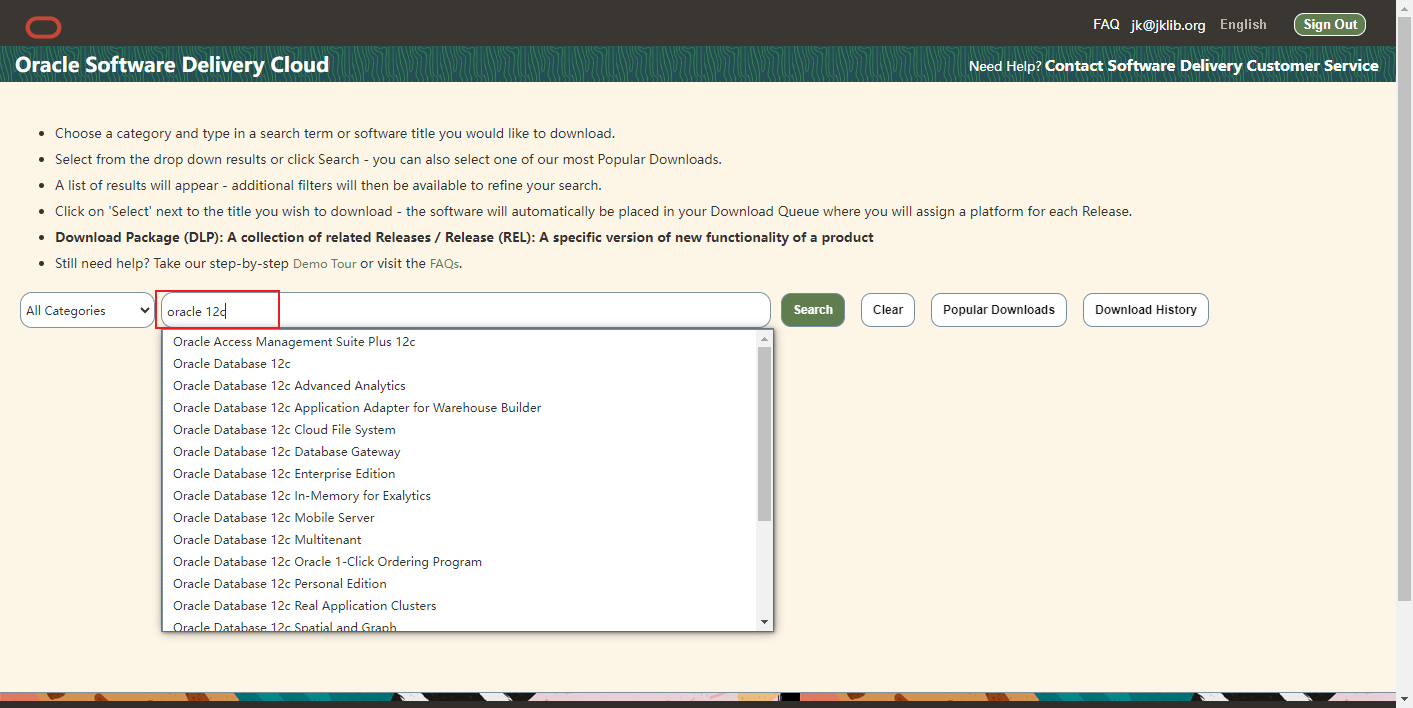
Task: Click Contact Software Delivery Customer Service
Action: 1211,66
